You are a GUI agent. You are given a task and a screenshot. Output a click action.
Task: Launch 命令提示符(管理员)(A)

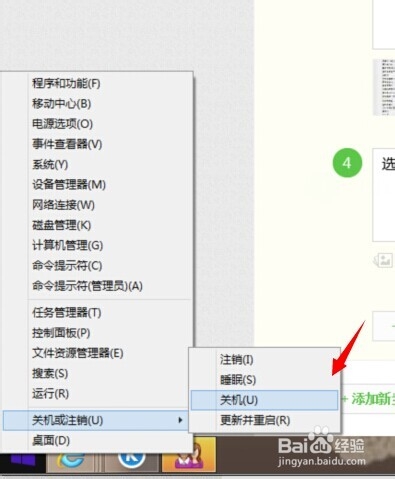(x=97, y=286)
